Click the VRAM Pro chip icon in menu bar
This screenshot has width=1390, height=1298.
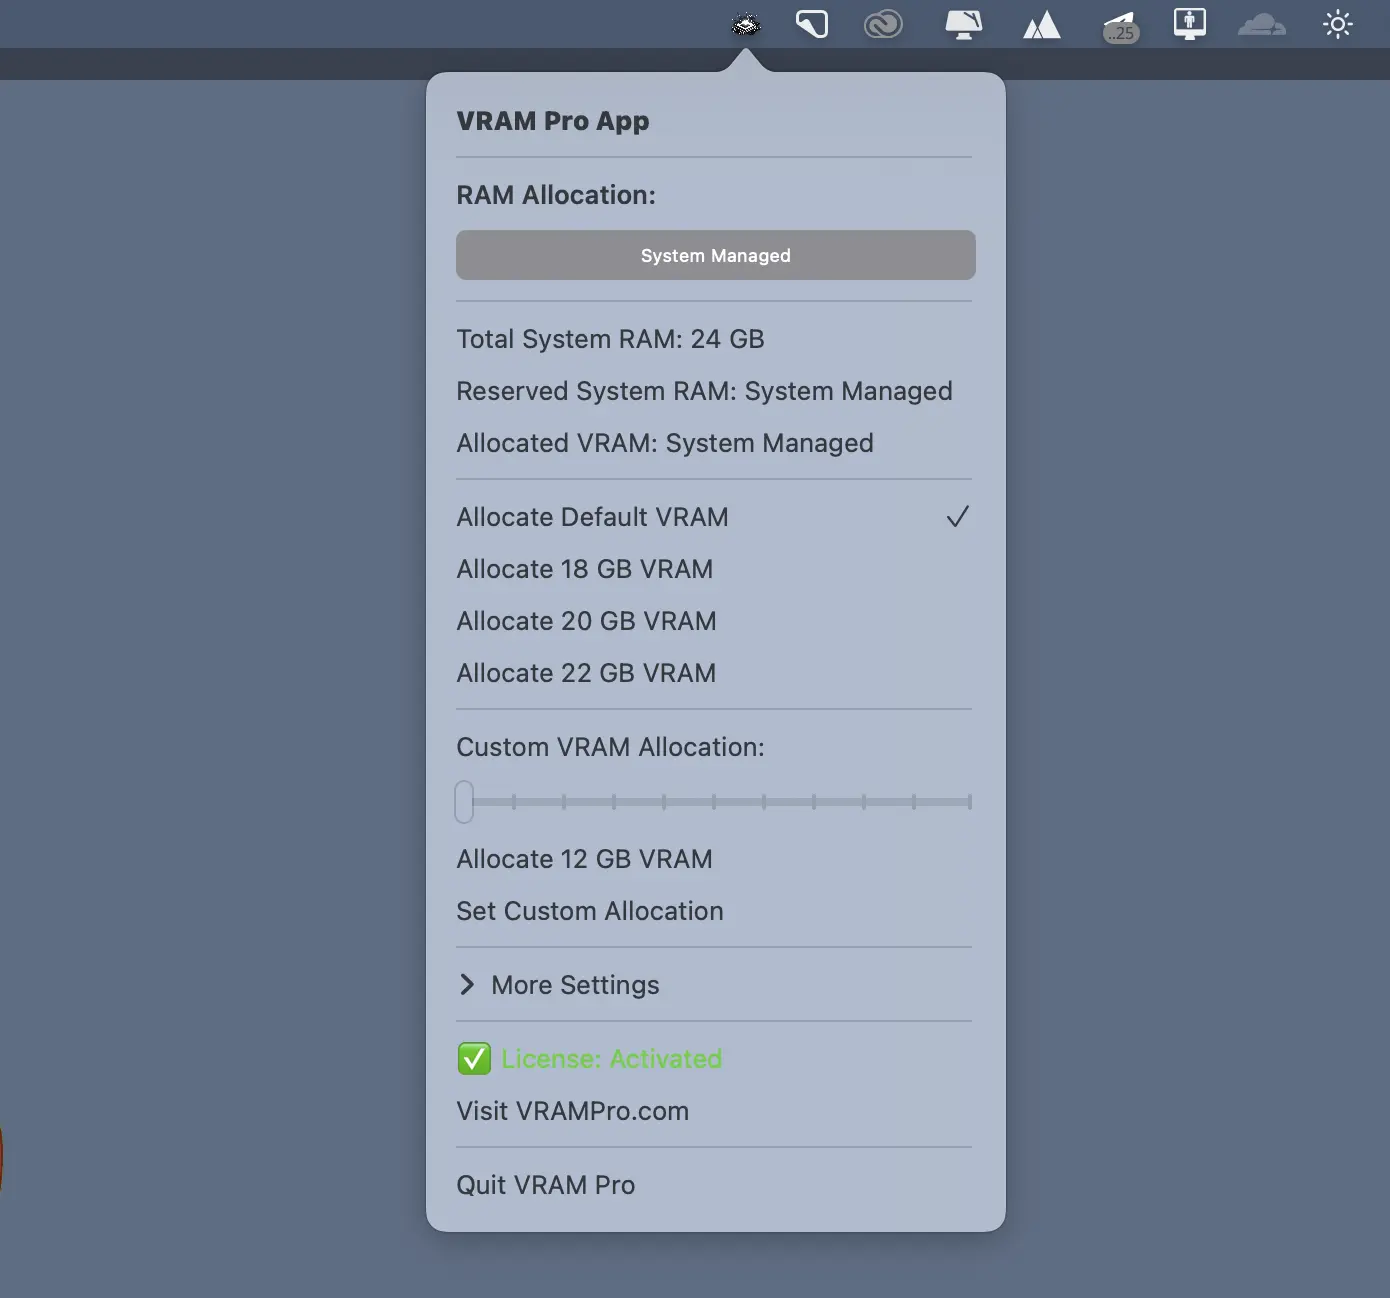point(746,24)
